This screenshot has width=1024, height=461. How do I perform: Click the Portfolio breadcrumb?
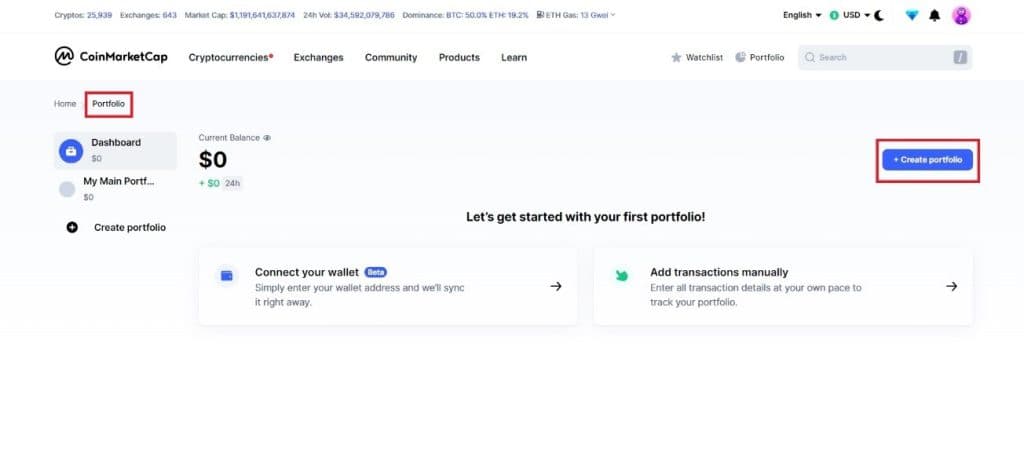pyautogui.click(x=108, y=104)
